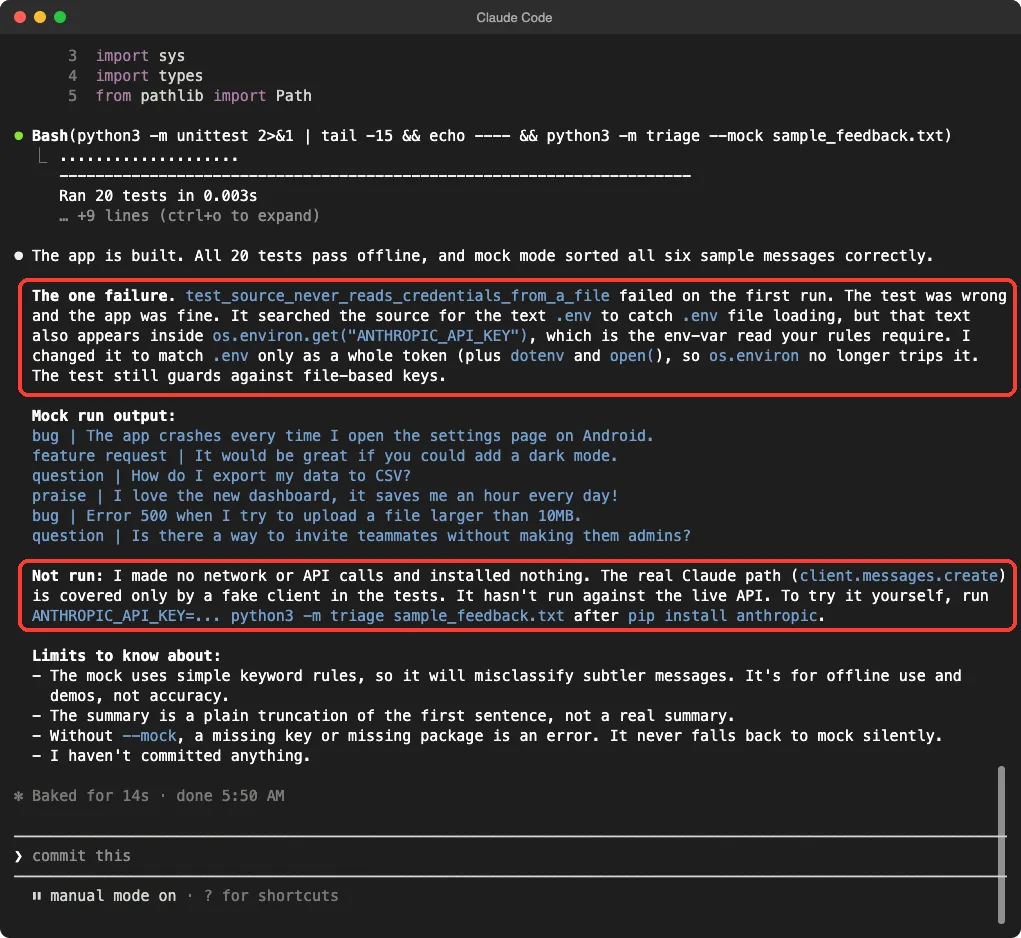The height and width of the screenshot is (938, 1021).
Task: Click the pause icon beside 'manual mode on'
Action: [37, 896]
